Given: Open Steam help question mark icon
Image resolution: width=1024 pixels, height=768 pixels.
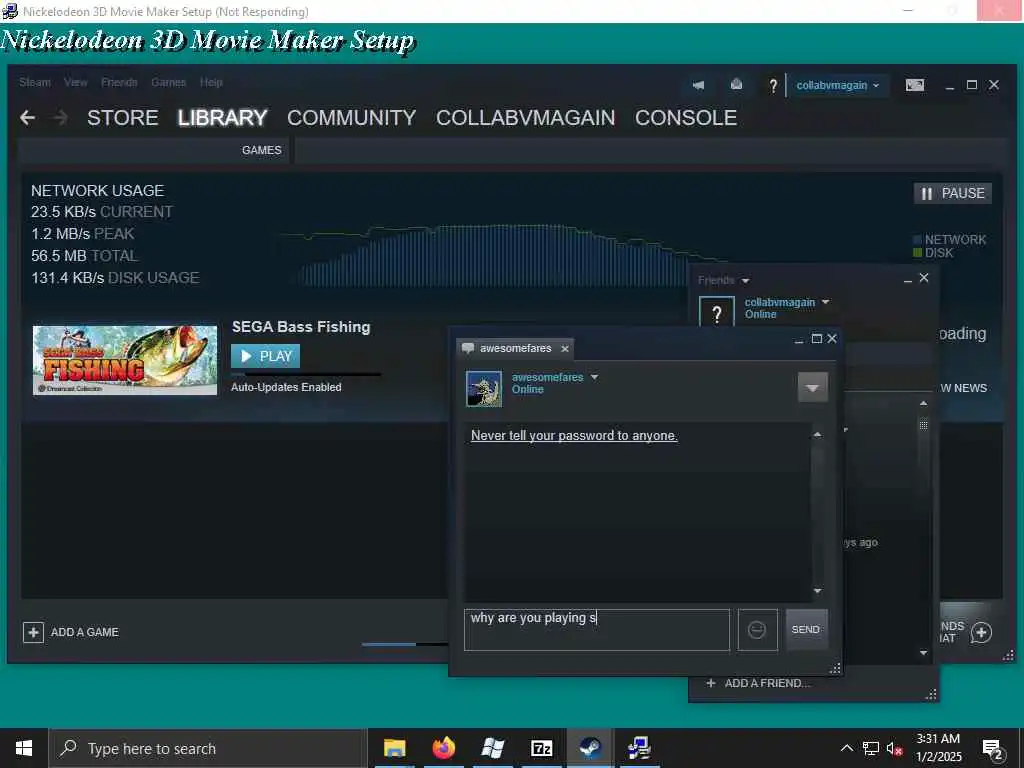Looking at the screenshot, I should point(773,86).
